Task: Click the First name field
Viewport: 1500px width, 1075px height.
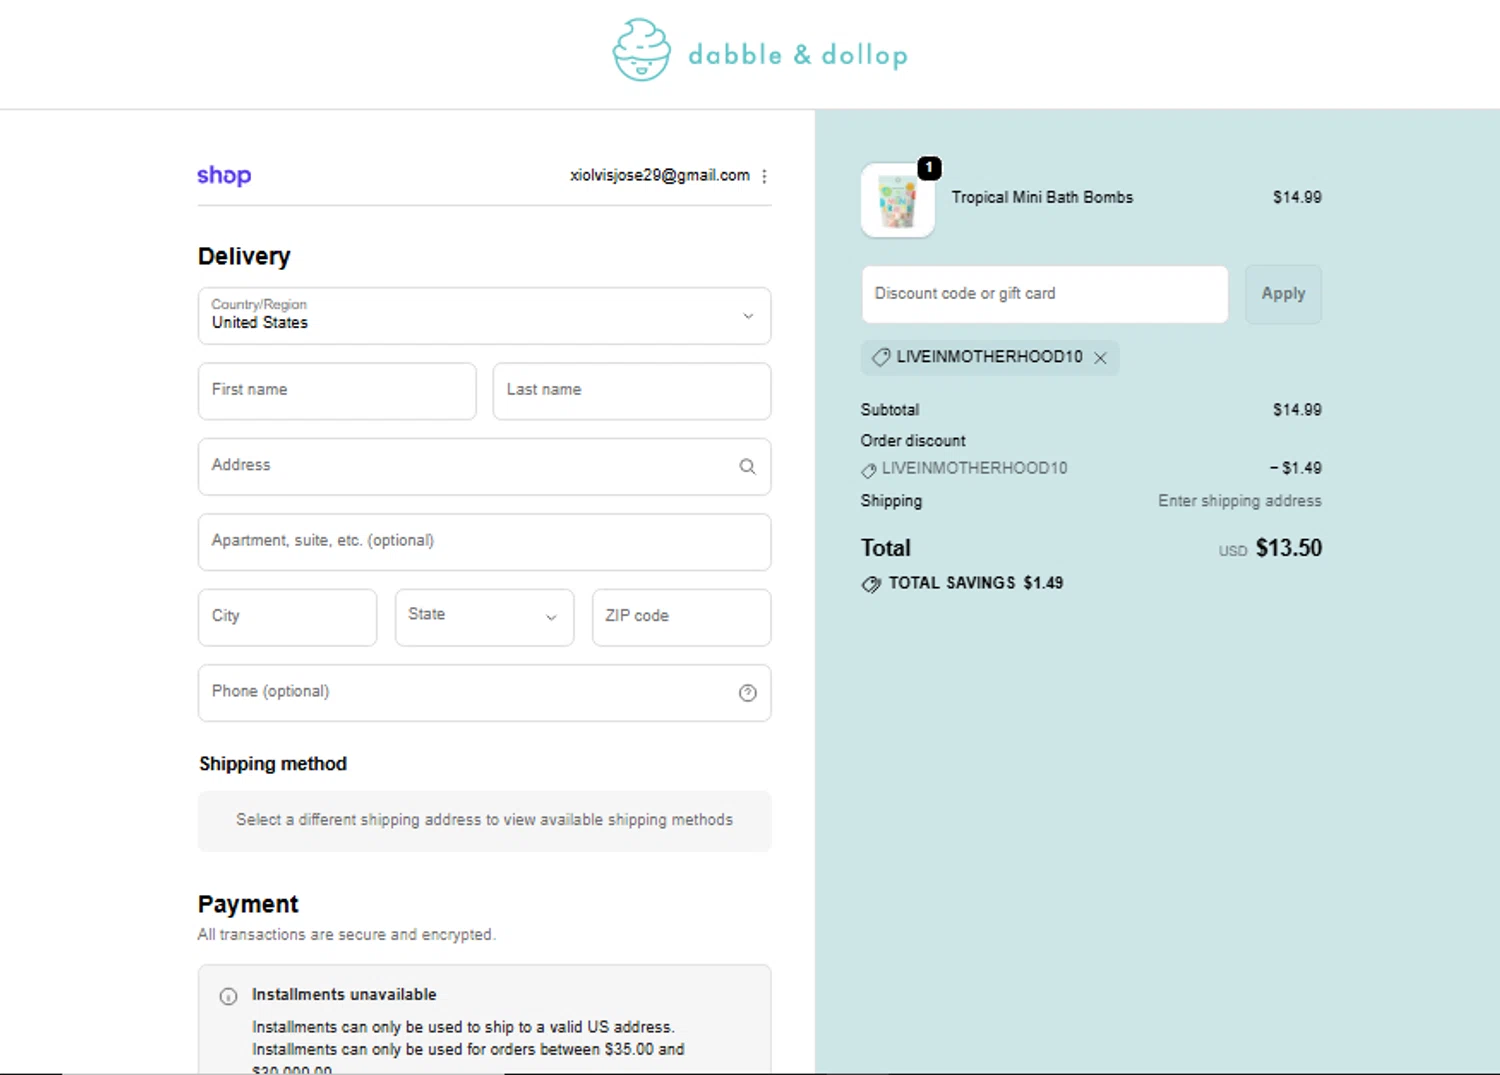Action: click(x=337, y=391)
